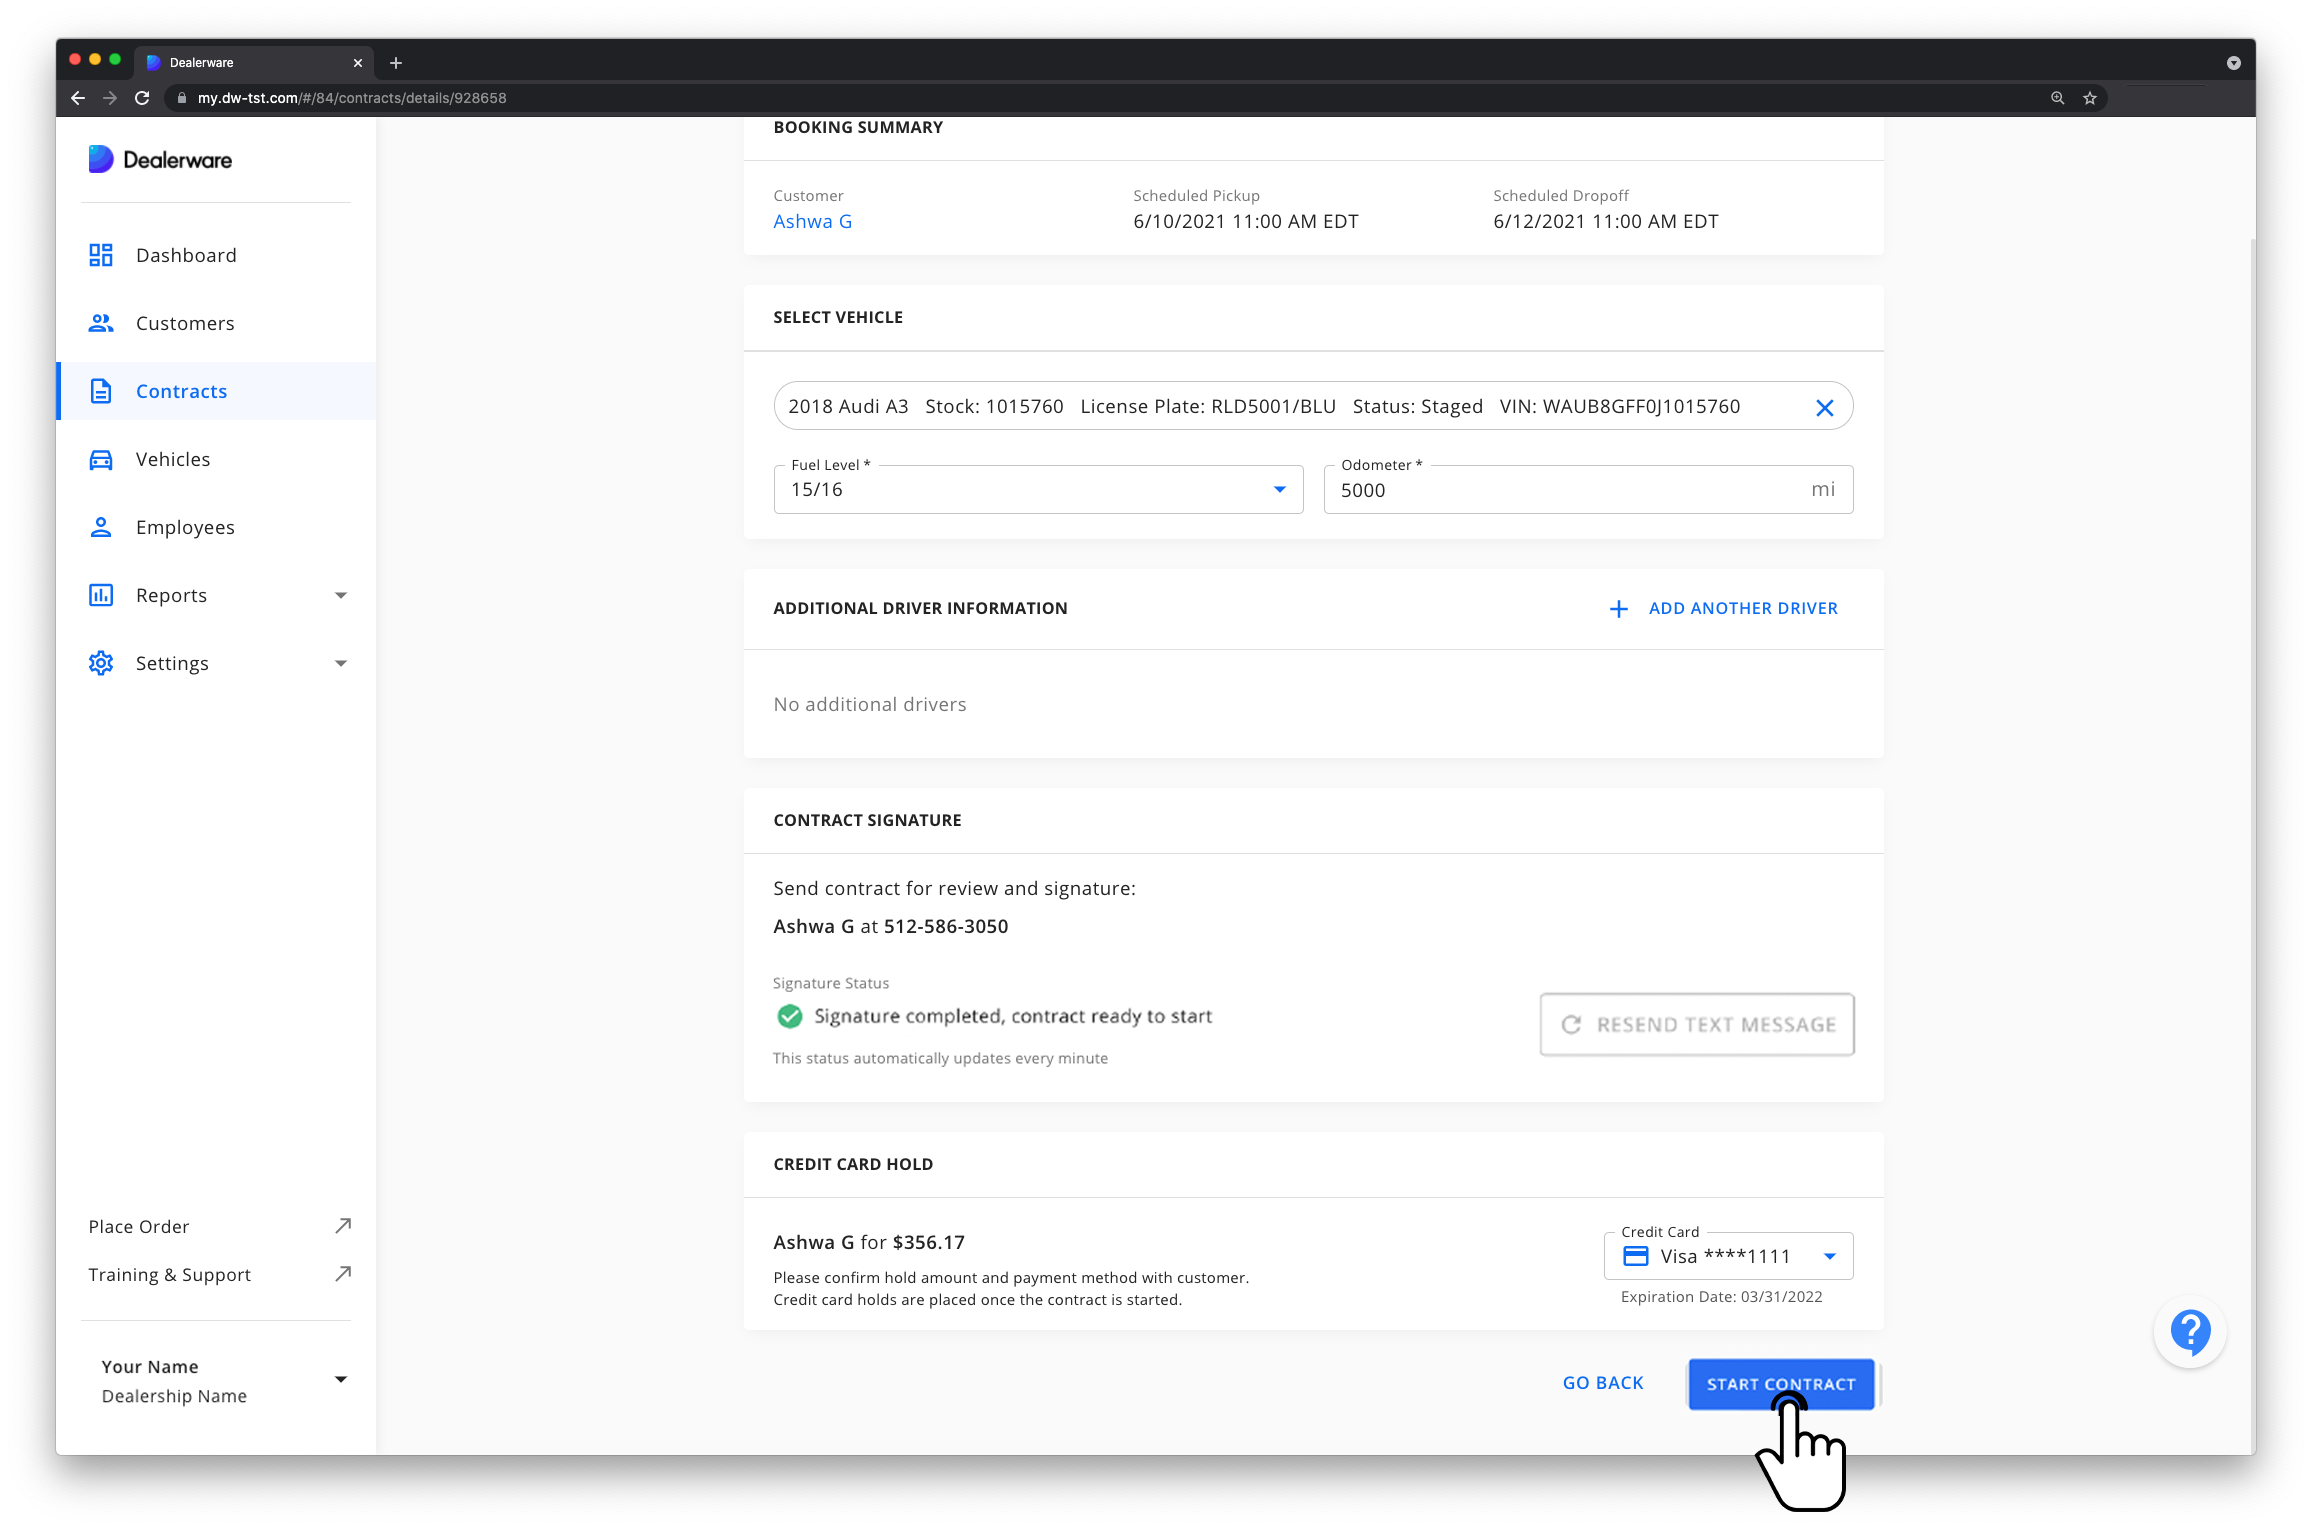
Task: Click the selected vehicle 2018 Audi A3 field
Action: (1313, 406)
